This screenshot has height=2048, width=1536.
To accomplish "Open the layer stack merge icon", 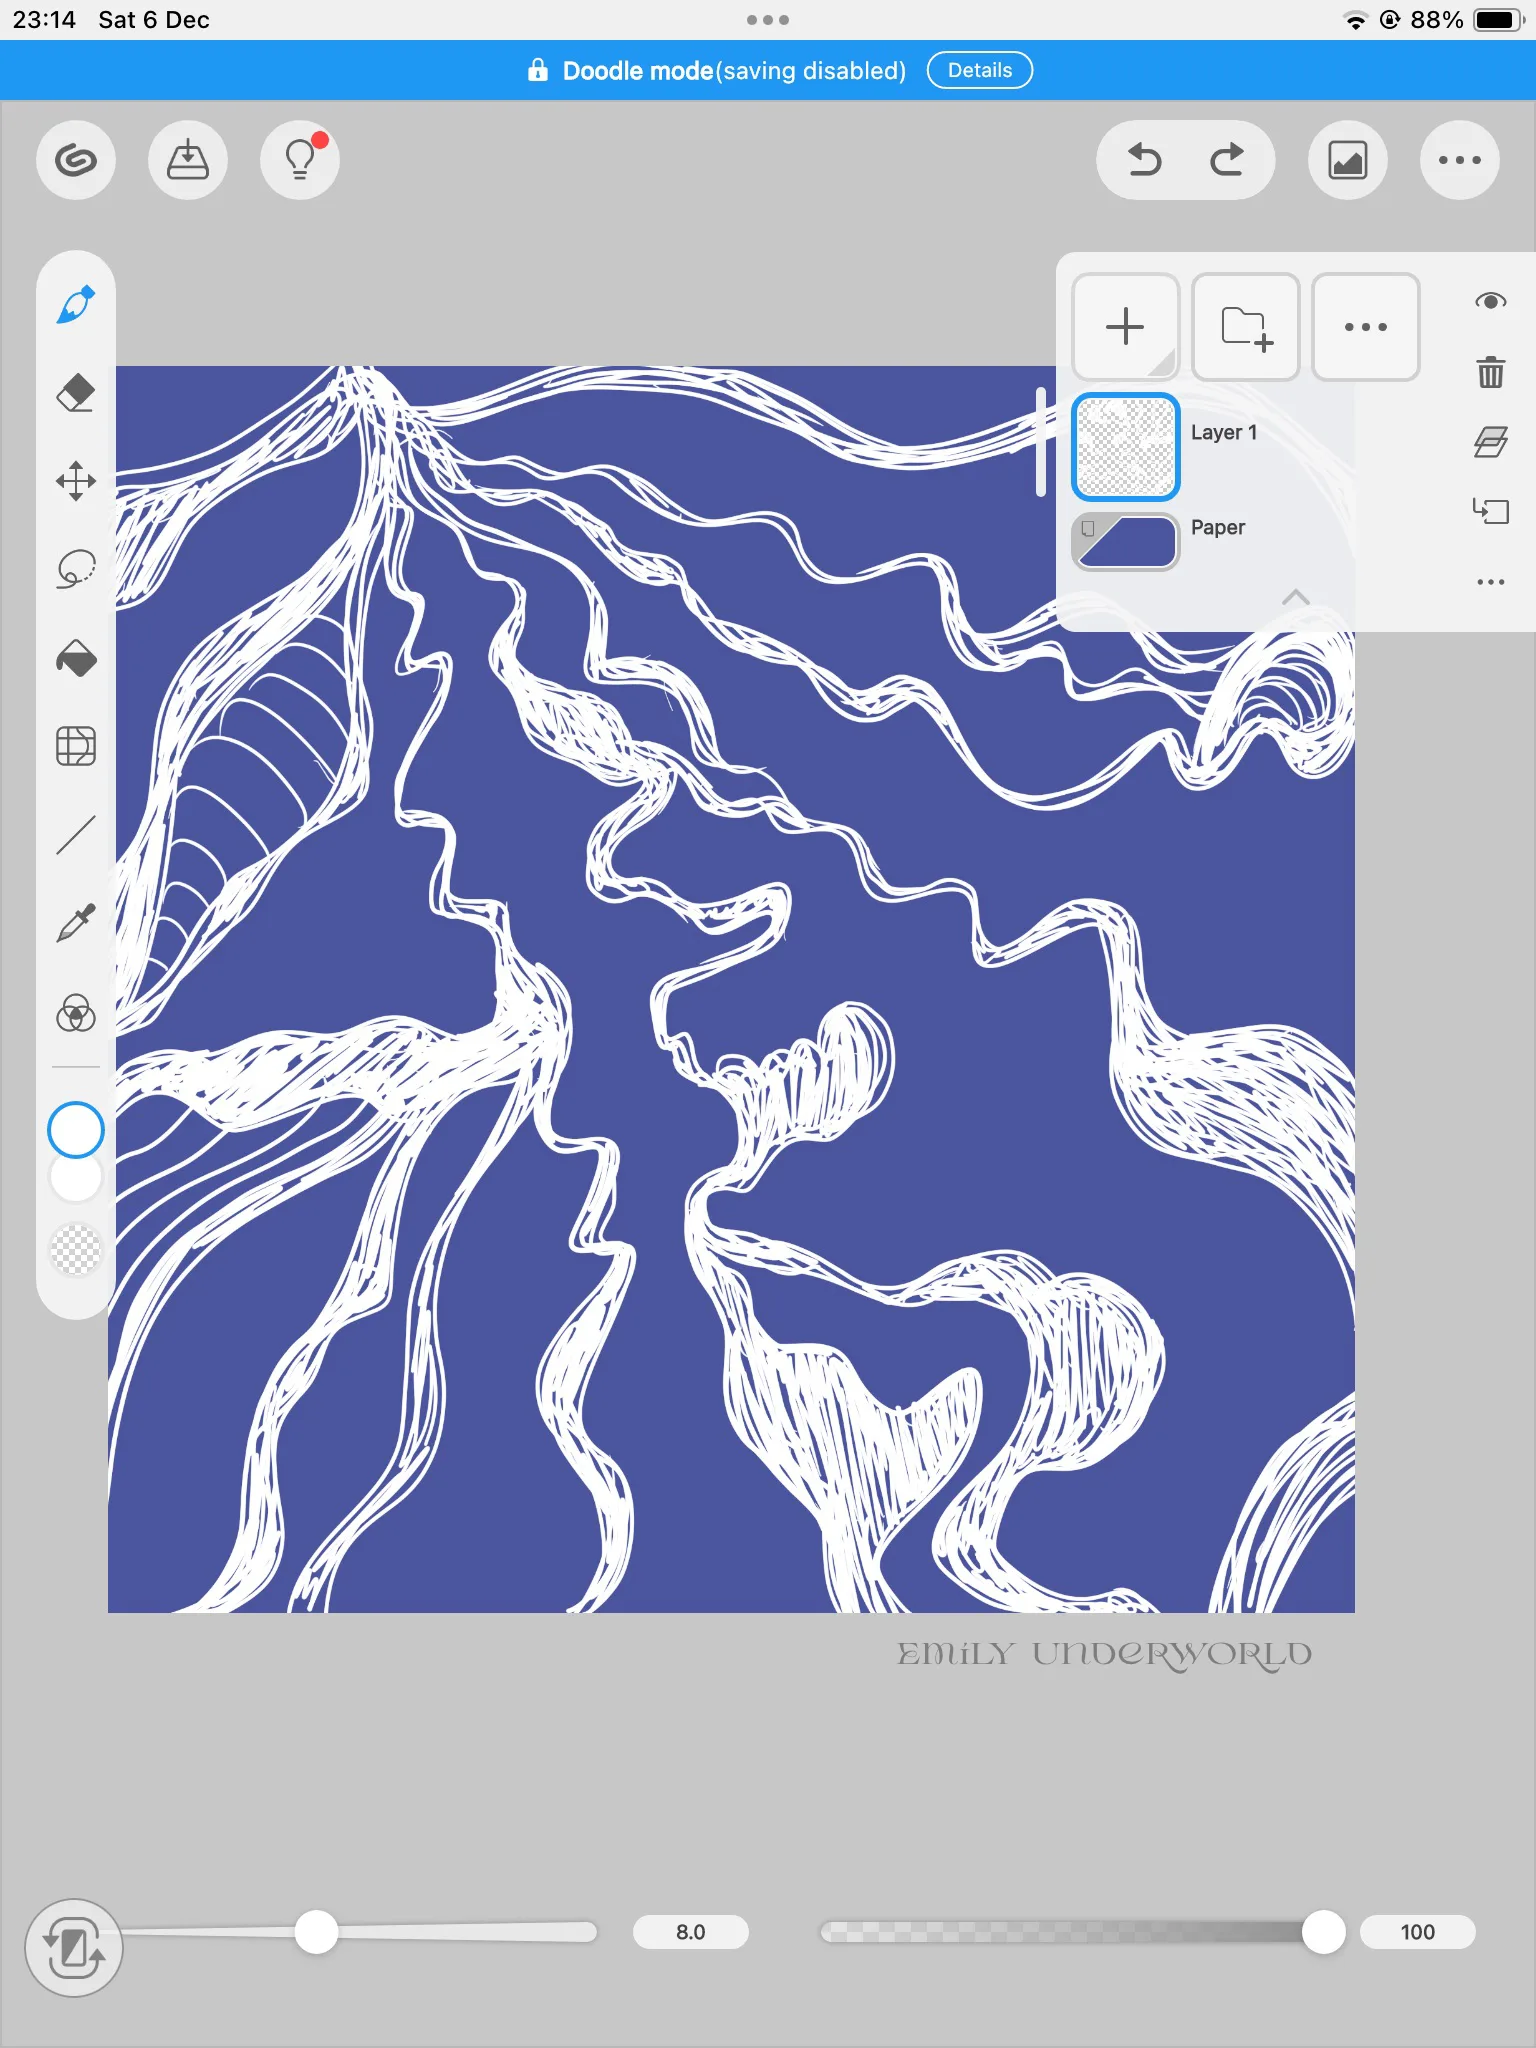I will click(1491, 442).
